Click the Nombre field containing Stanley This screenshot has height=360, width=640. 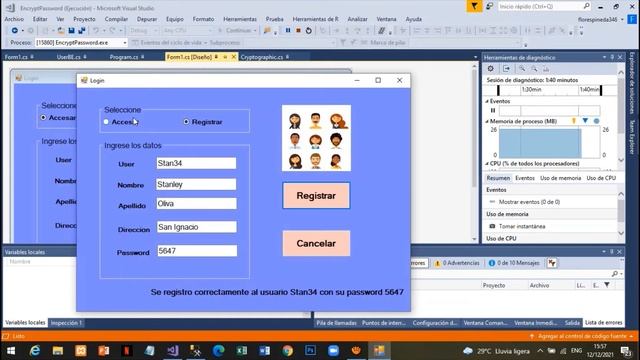pyautogui.click(x=196, y=184)
